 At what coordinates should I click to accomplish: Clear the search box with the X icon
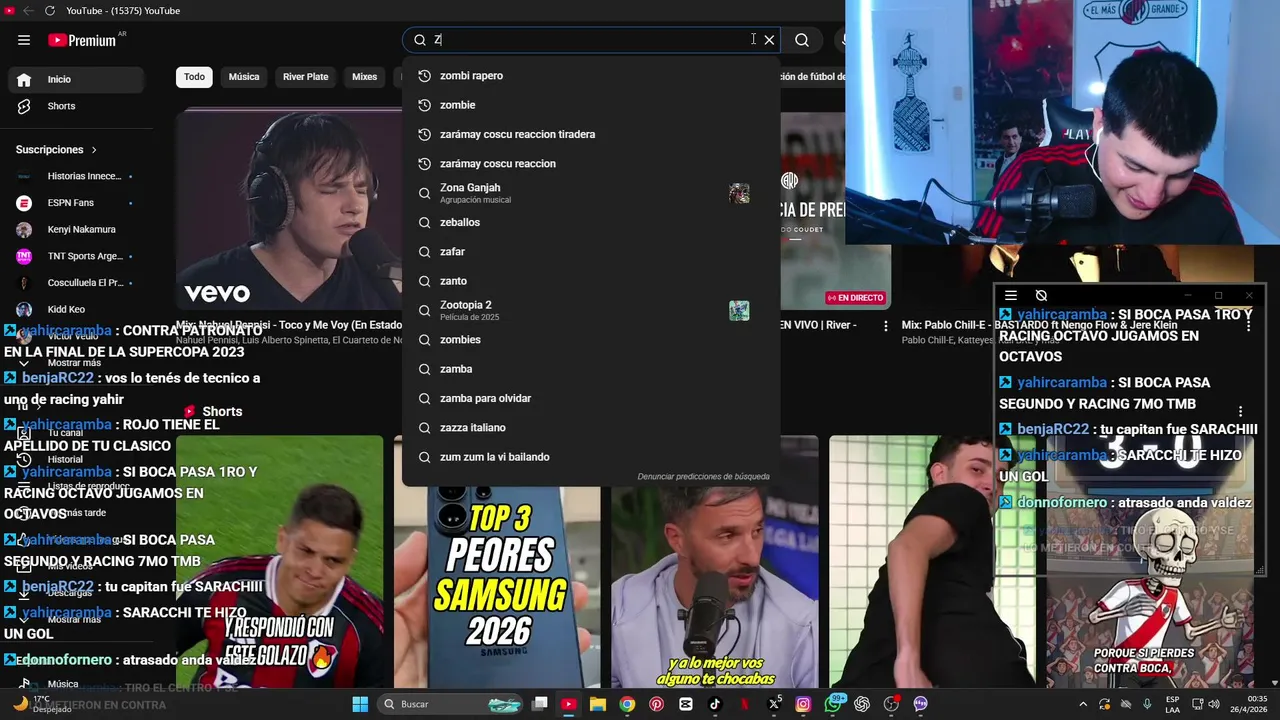pos(769,40)
